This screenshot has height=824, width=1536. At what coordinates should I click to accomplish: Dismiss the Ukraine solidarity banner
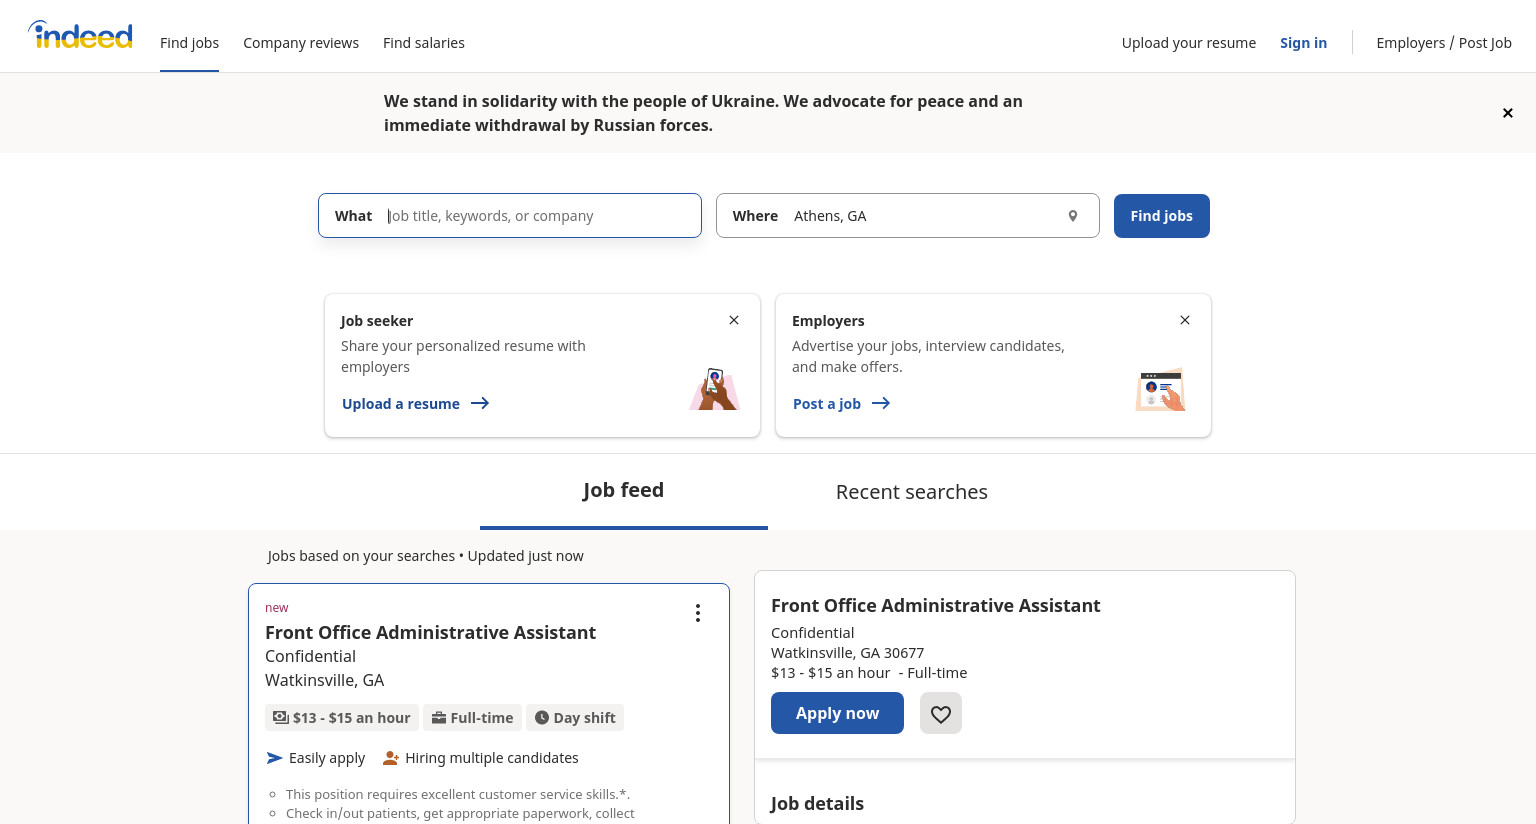click(x=1508, y=113)
